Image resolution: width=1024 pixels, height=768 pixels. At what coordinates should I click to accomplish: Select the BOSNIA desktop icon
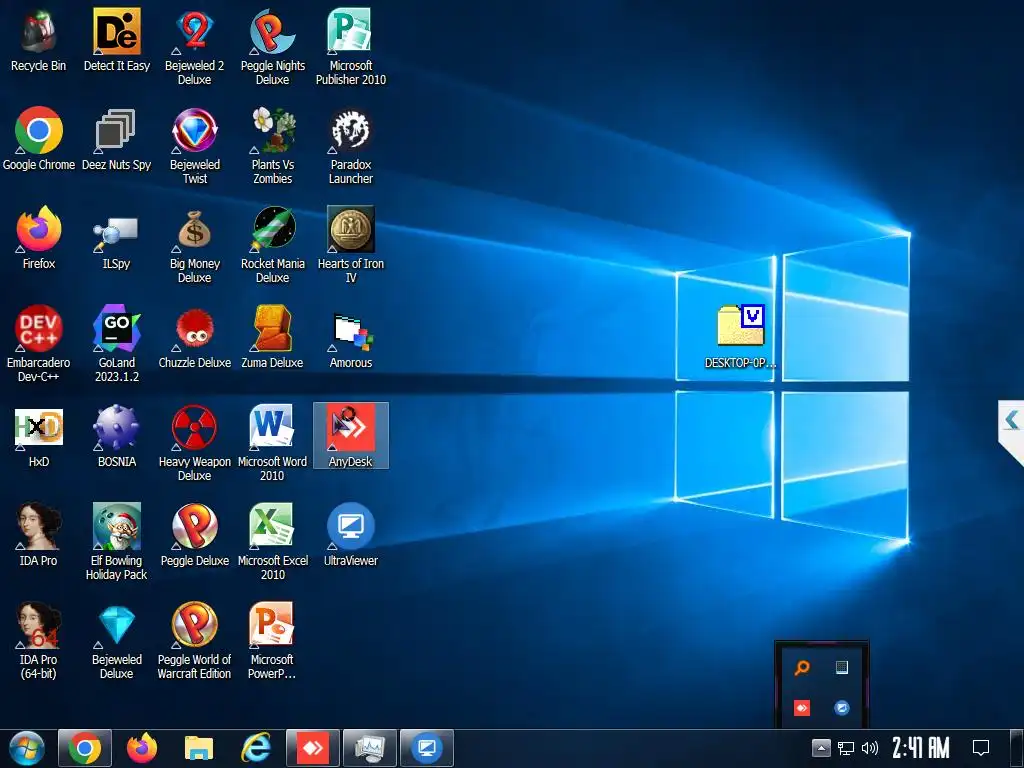coord(116,437)
